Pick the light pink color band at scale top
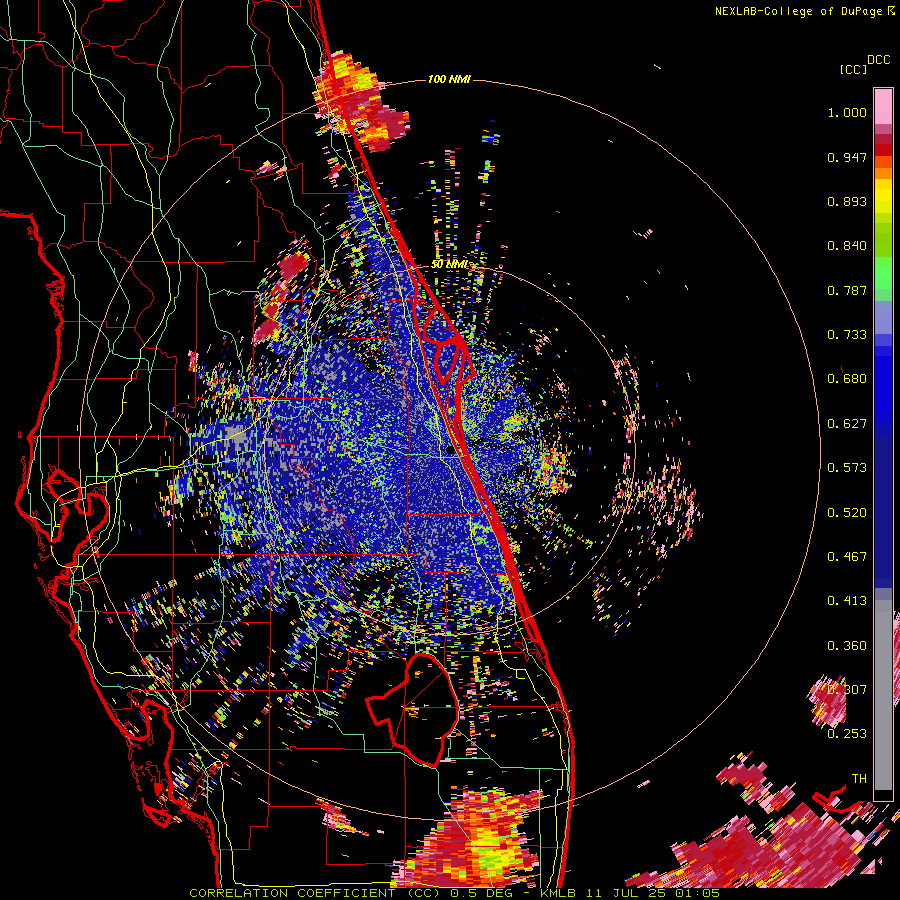900x900 pixels. [883, 106]
